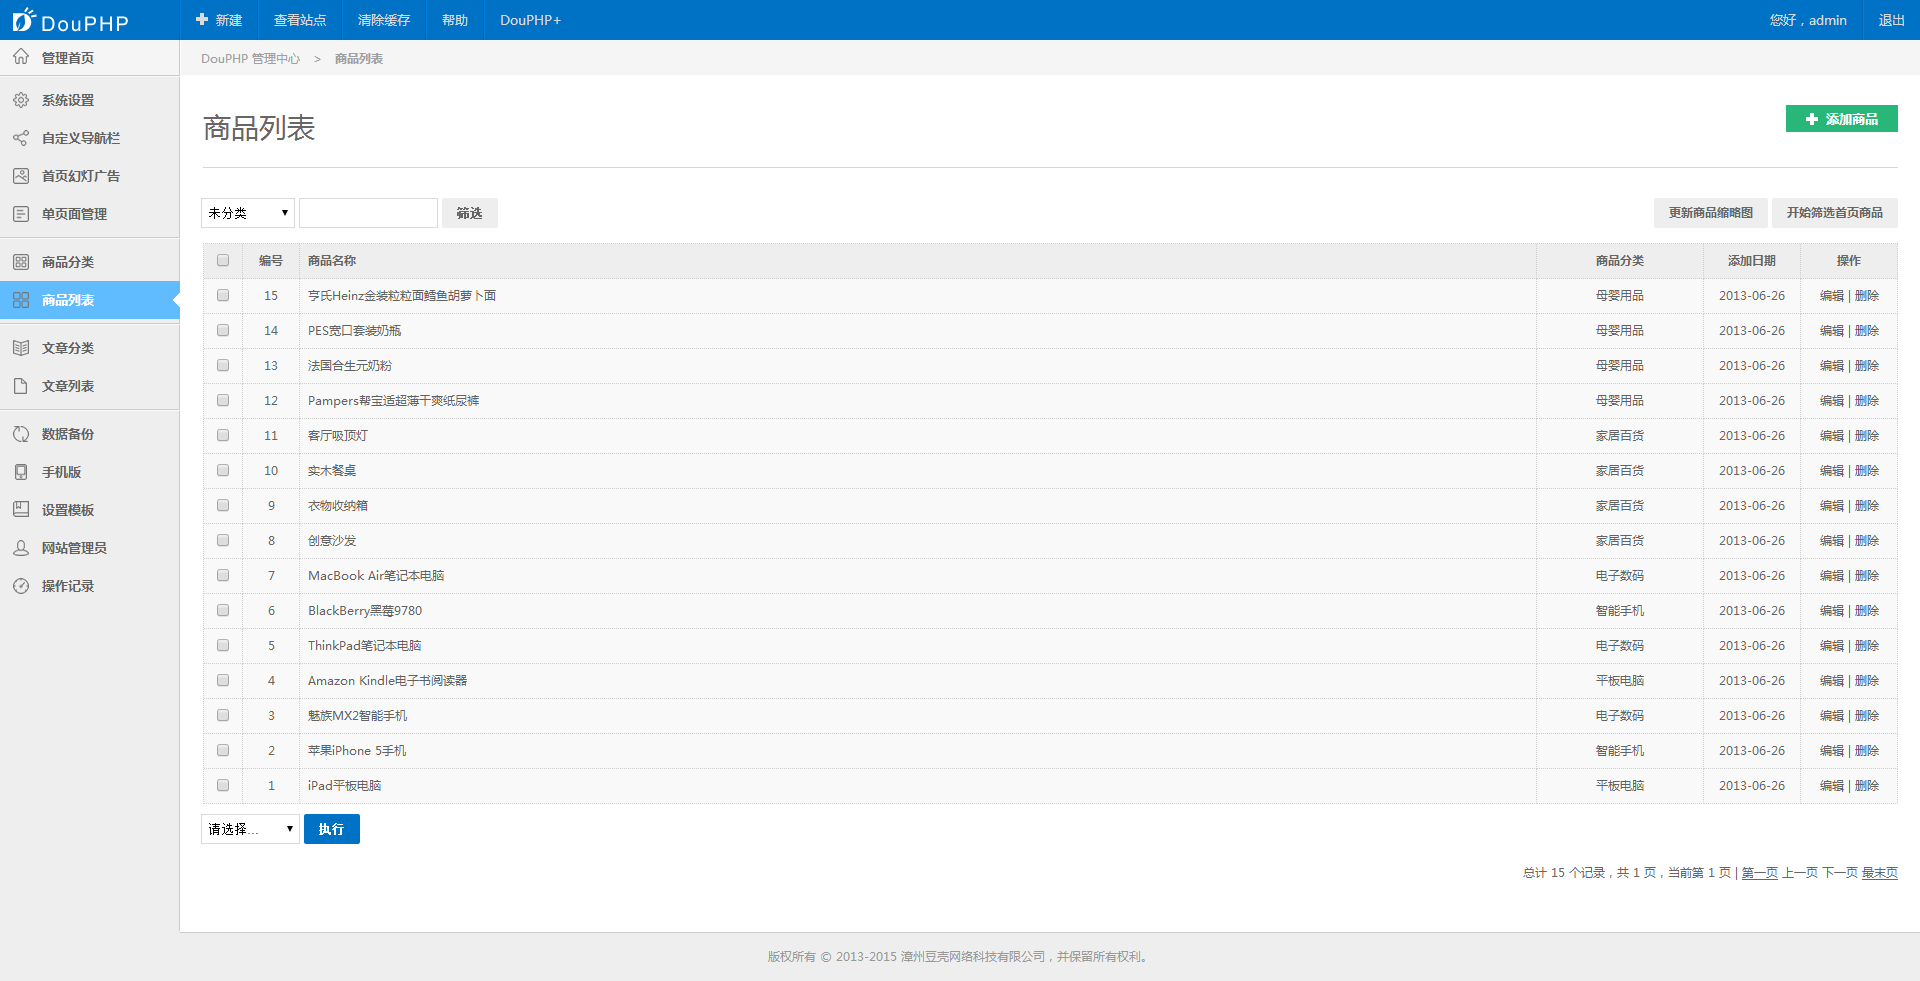The height and width of the screenshot is (981, 1920).
Task: Click 最末页 pagination link
Action: click(1879, 873)
